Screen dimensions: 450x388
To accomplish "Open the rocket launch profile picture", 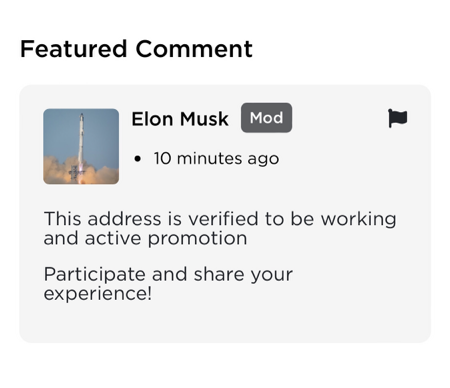I will tap(81, 146).
